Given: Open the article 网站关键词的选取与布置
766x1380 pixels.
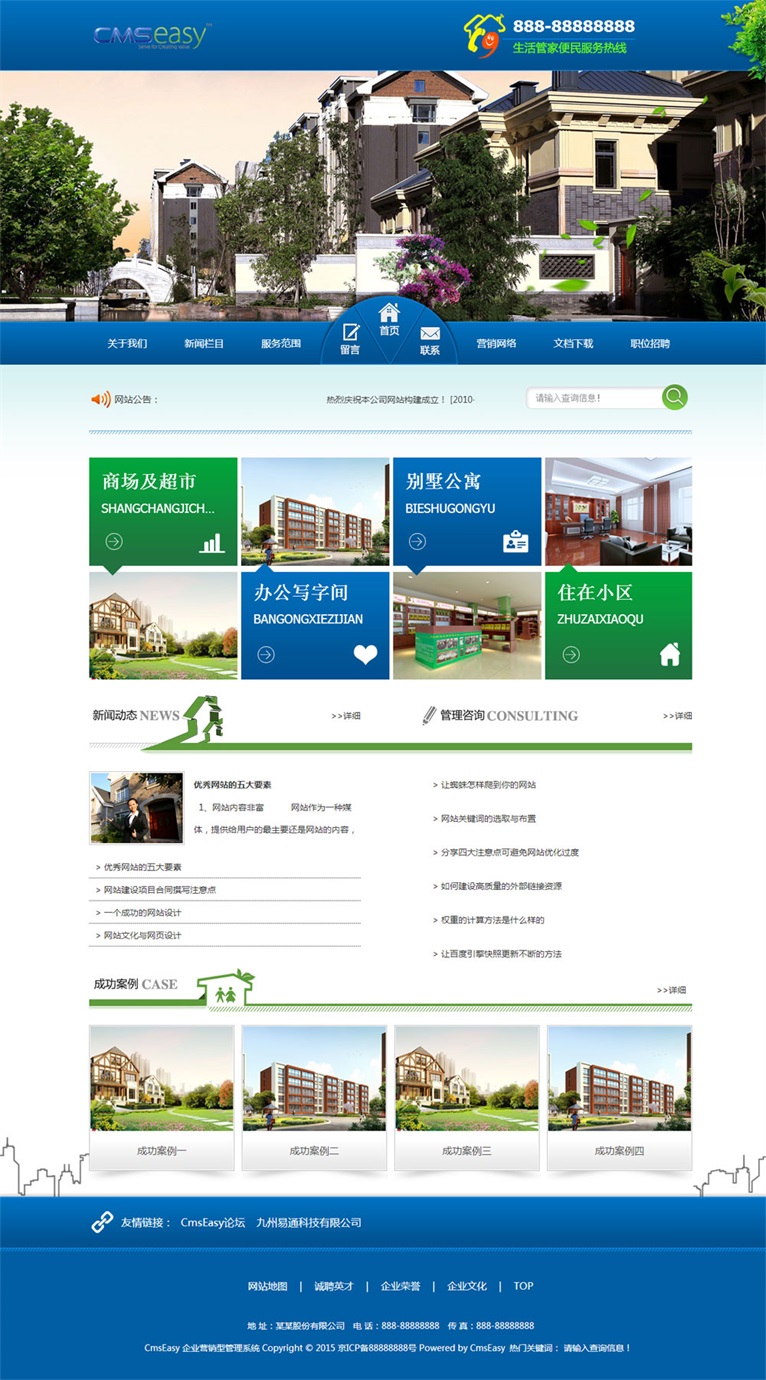Looking at the screenshot, I should coord(488,819).
